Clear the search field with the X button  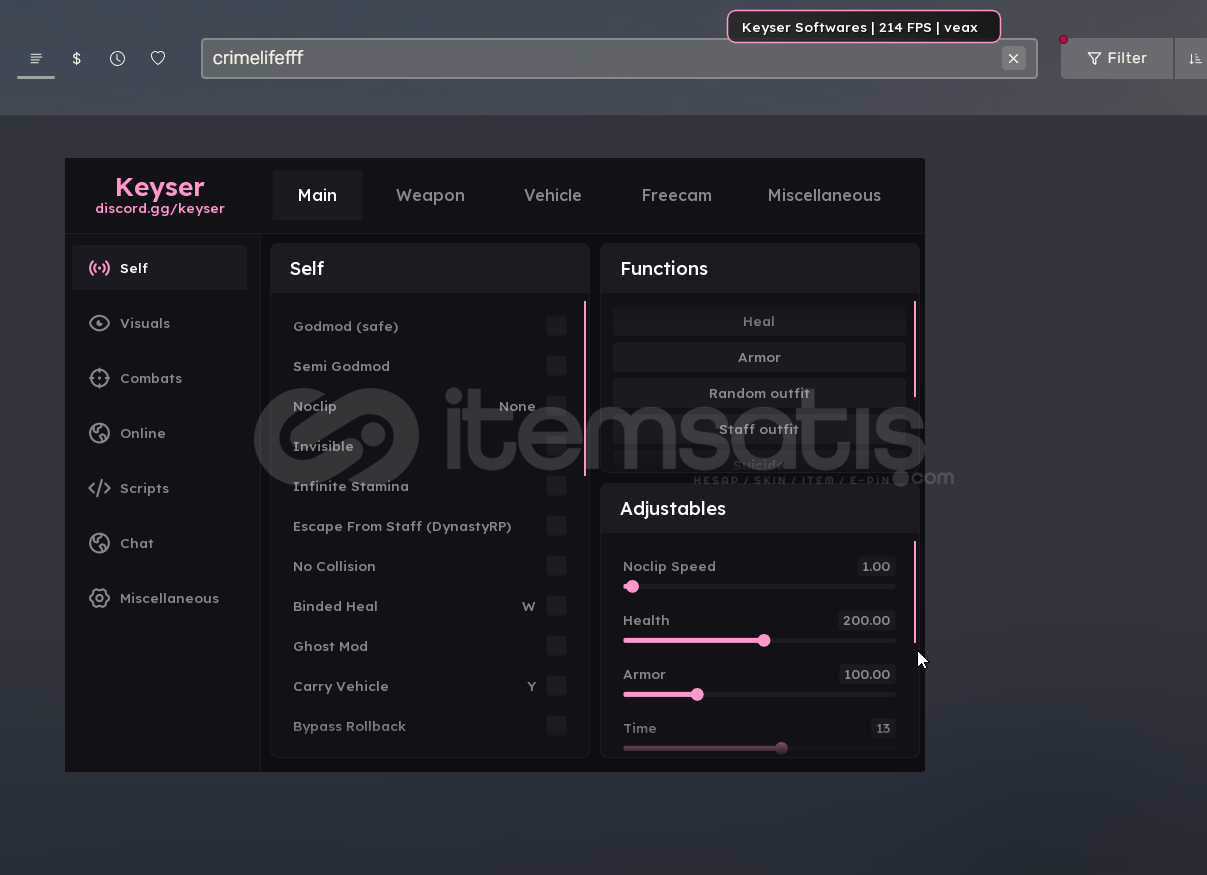point(1013,58)
